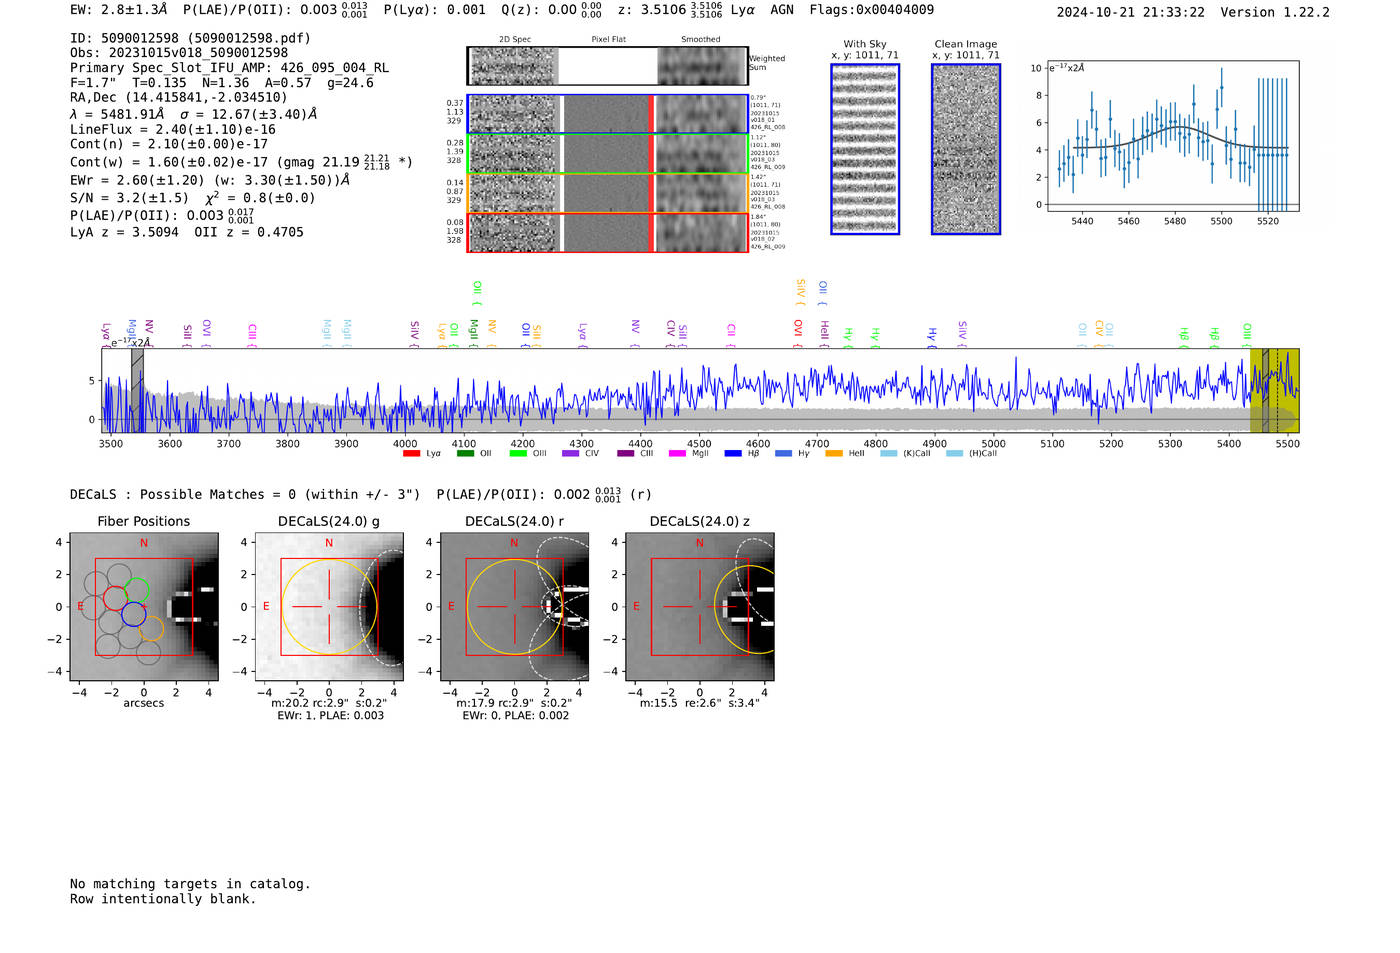Image resolution: width=1400 pixels, height=953 pixels.
Task: Click the 'Flags:0x00404009' text
Action: point(872,10)
